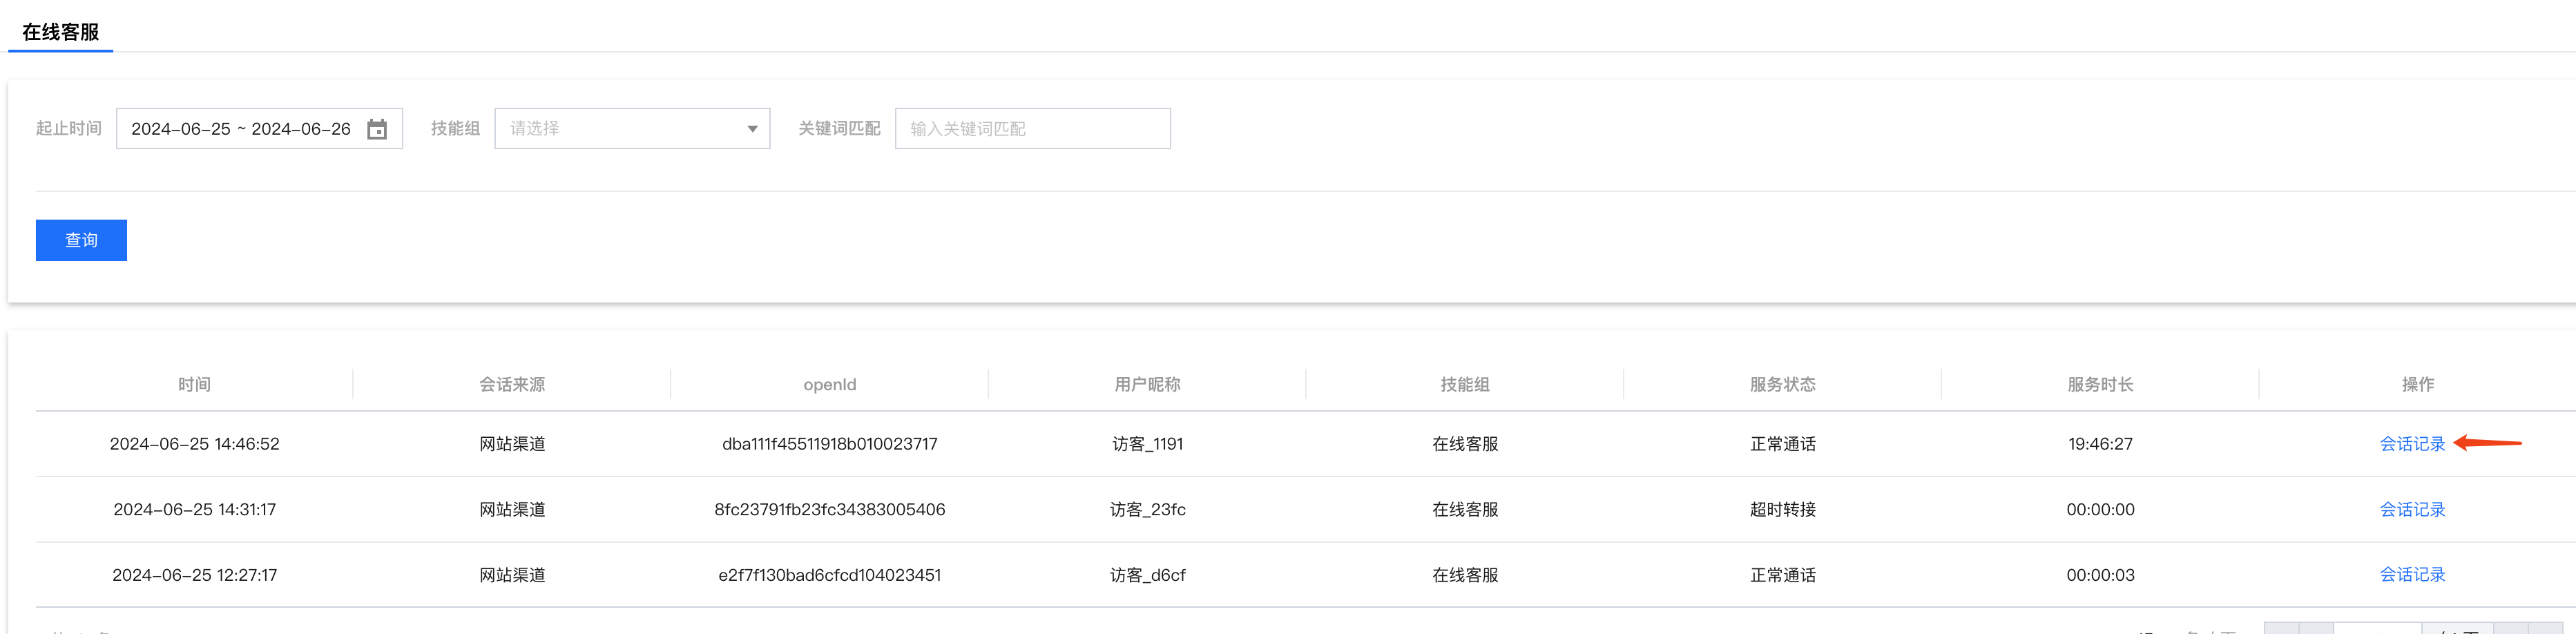The height and width of the screenshot is (634, 2576).
Task: Click the openId column header
Action: point(829,385)
